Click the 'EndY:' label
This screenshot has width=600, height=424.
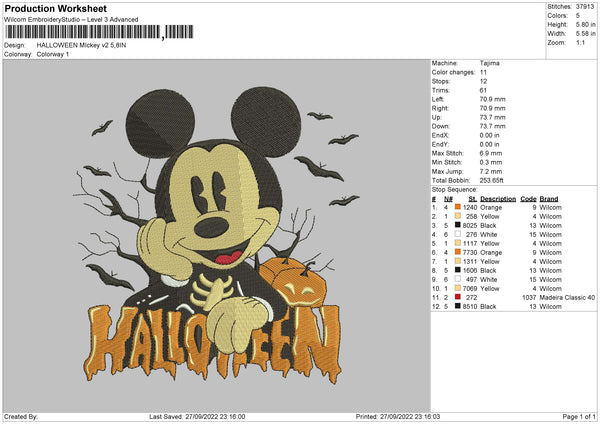pos(440,144)
